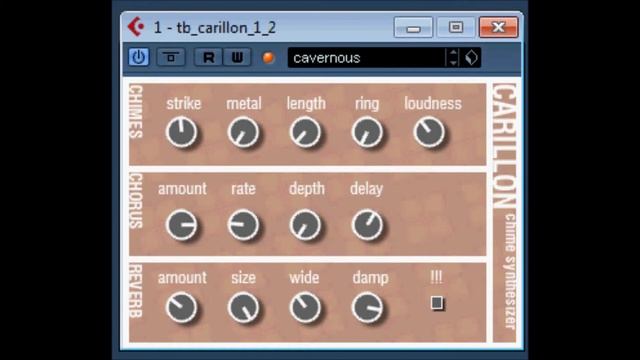The height and width of the screenshot is (360, 640).
Task: Step to next preset with down arrow
Action: [453, 62]
